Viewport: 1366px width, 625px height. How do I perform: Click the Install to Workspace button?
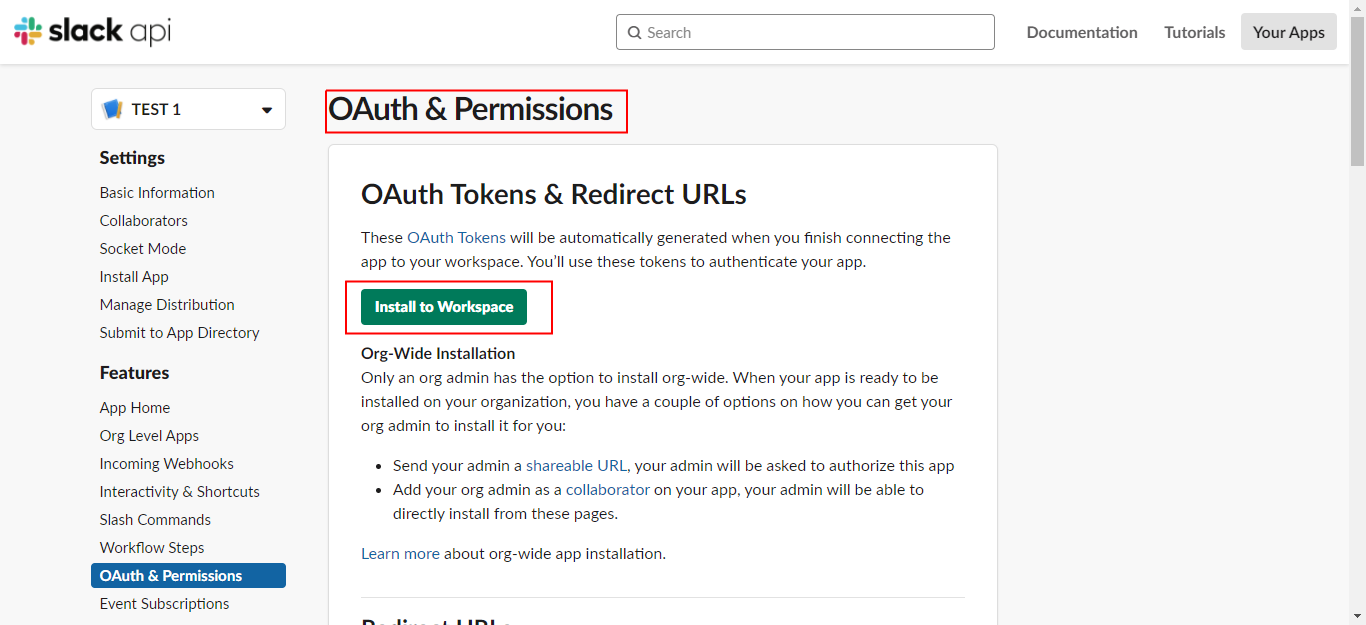coord(444,307)
